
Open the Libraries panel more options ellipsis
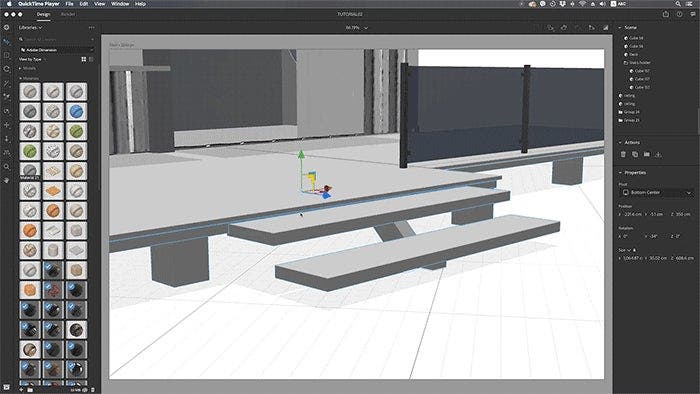(92, 28)
